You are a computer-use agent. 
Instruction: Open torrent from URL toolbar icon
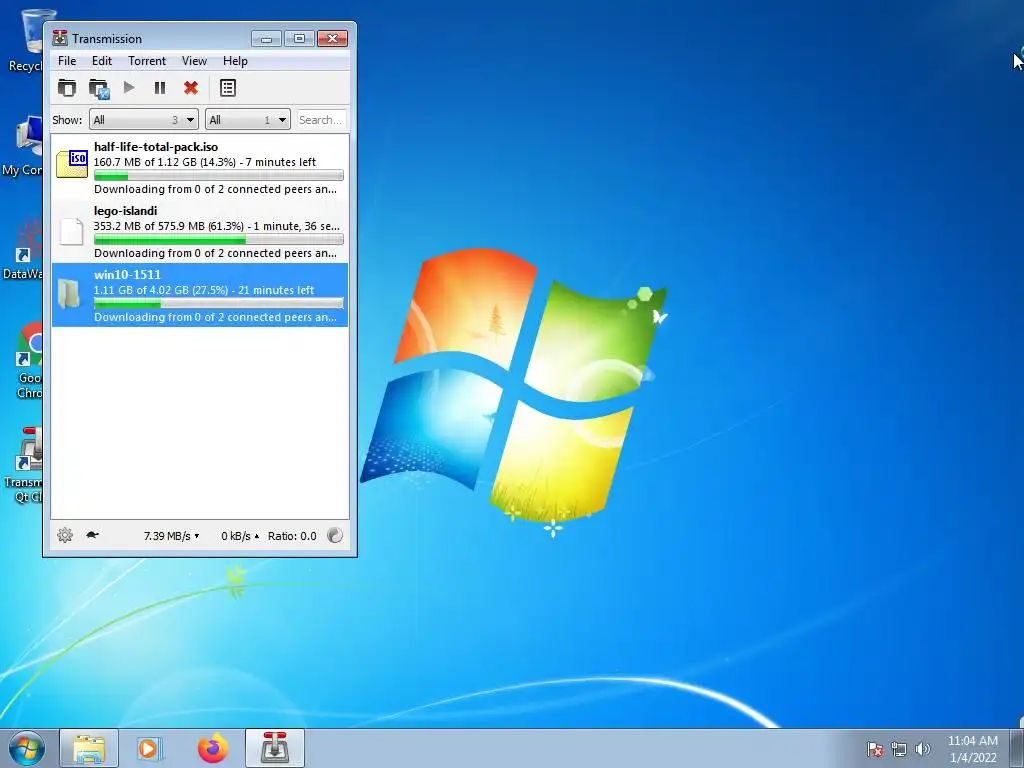[x=99, y=88]
